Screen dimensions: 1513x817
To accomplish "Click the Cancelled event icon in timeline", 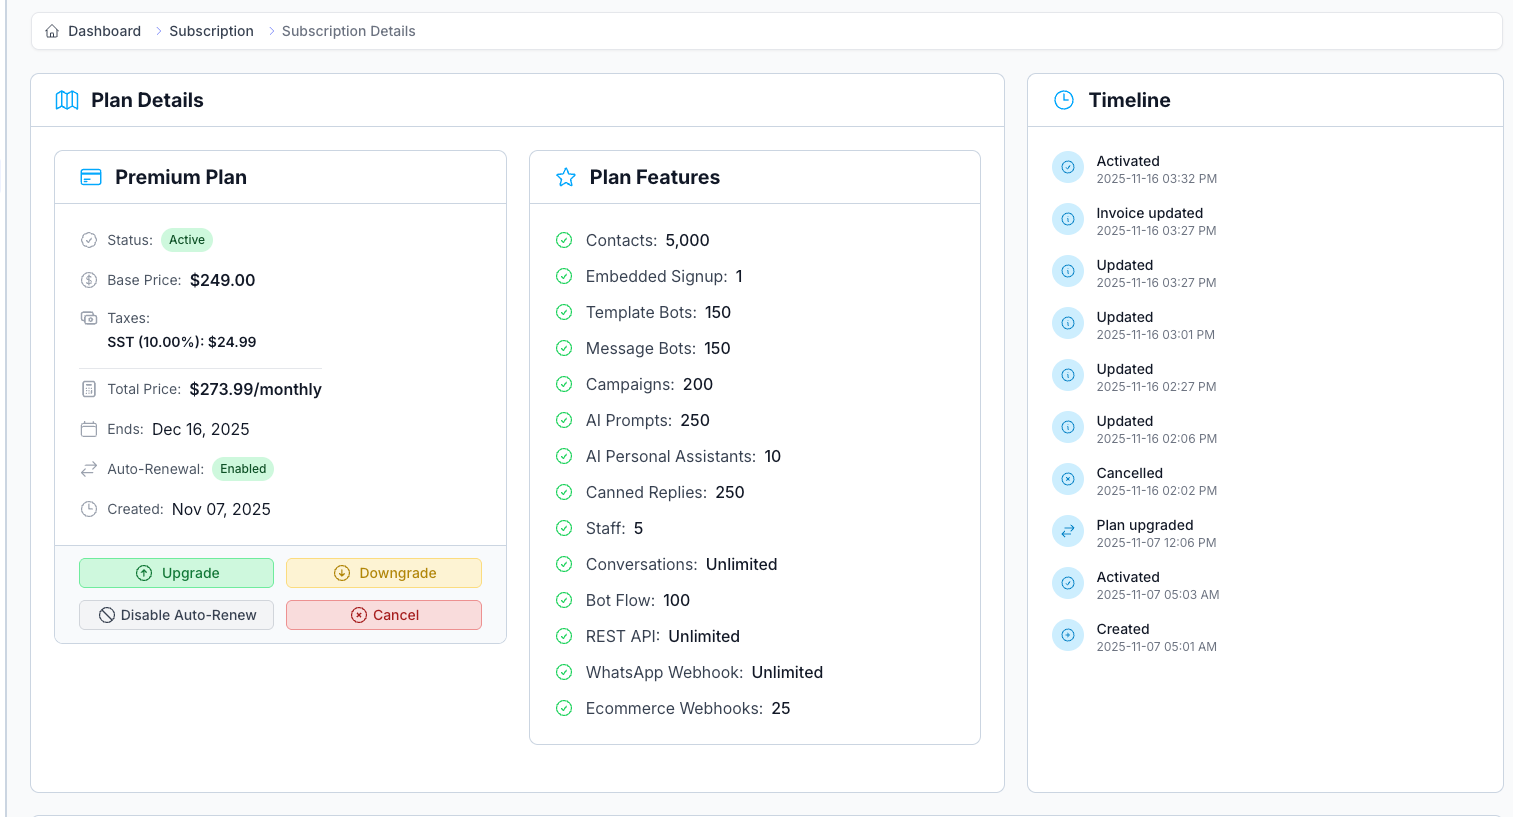I will pos(1068,479).
